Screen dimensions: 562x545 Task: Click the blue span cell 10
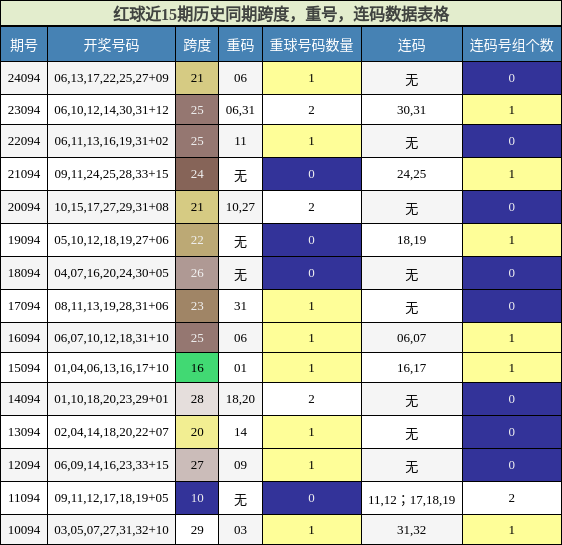tap(197, 498)
